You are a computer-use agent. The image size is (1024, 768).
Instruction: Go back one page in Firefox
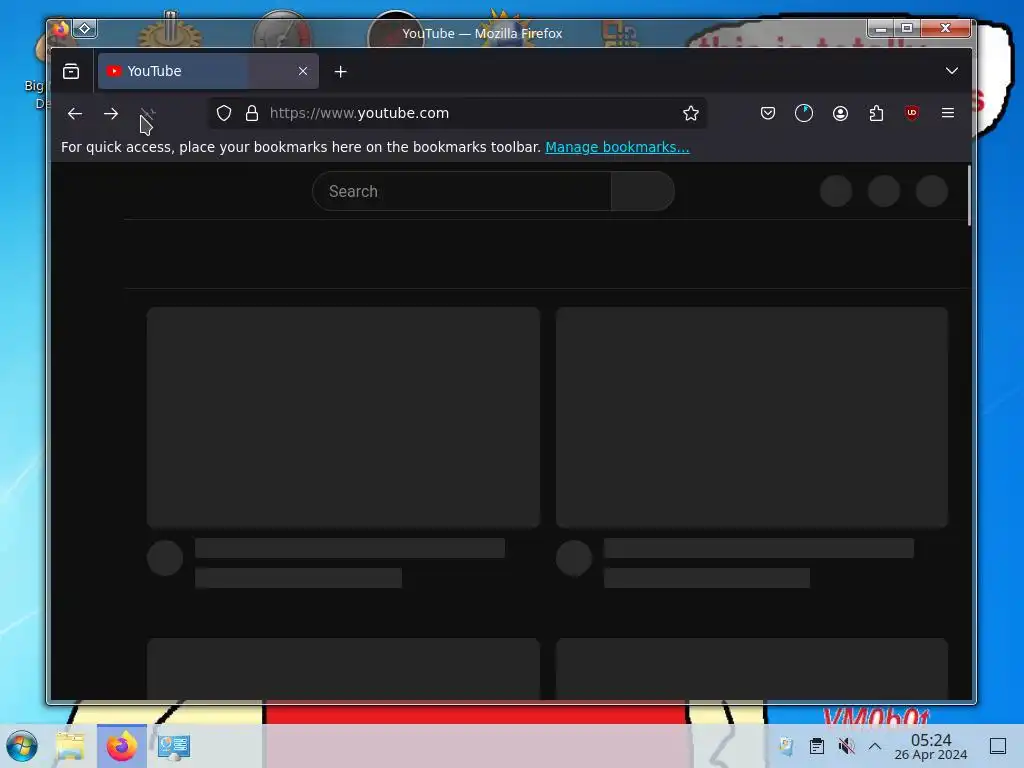[75, 114]
